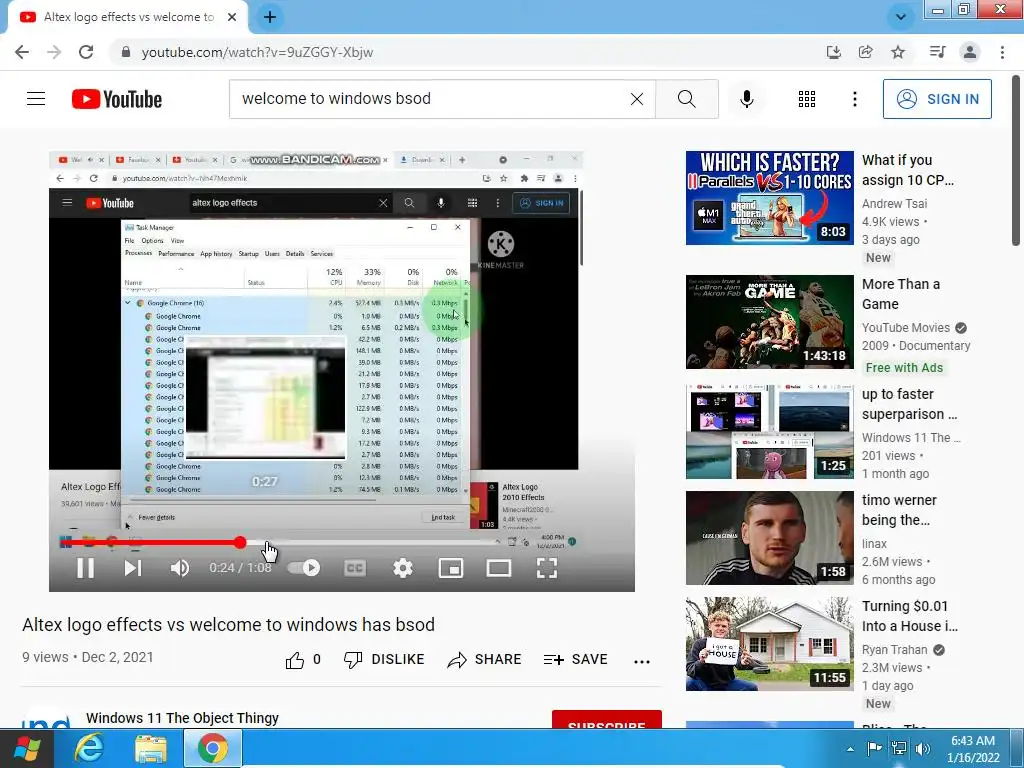
Task: Open the tab search dropdown arrow
Action: coord(901,17)
